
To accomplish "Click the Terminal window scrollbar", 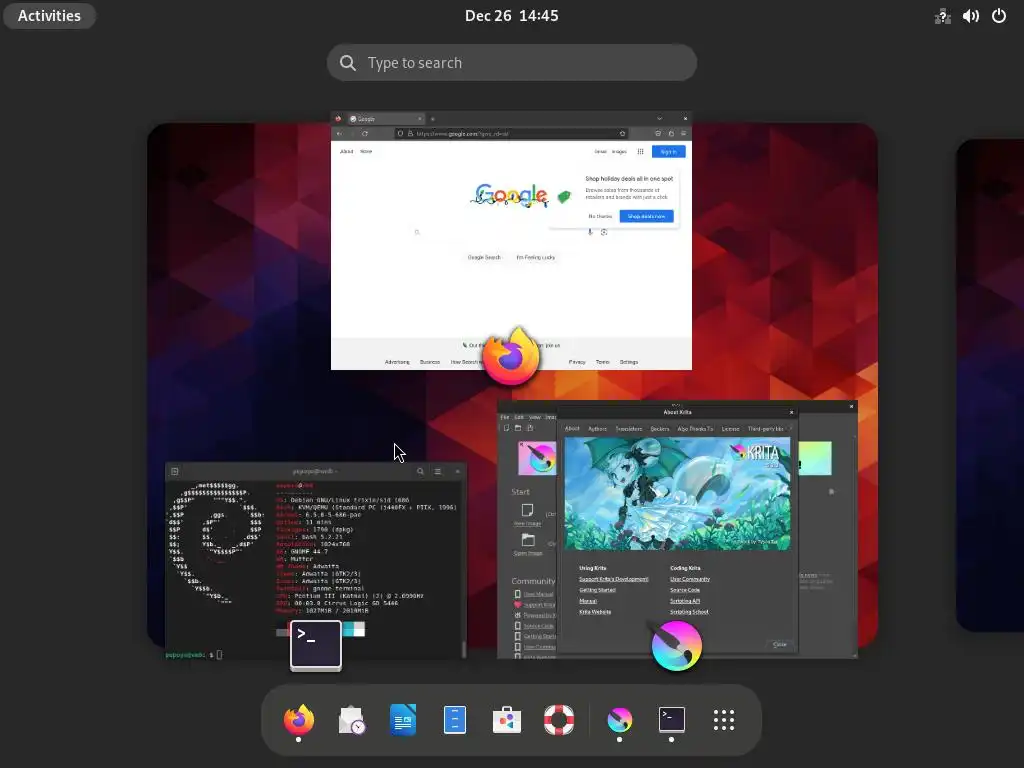I will click(464, 648).
